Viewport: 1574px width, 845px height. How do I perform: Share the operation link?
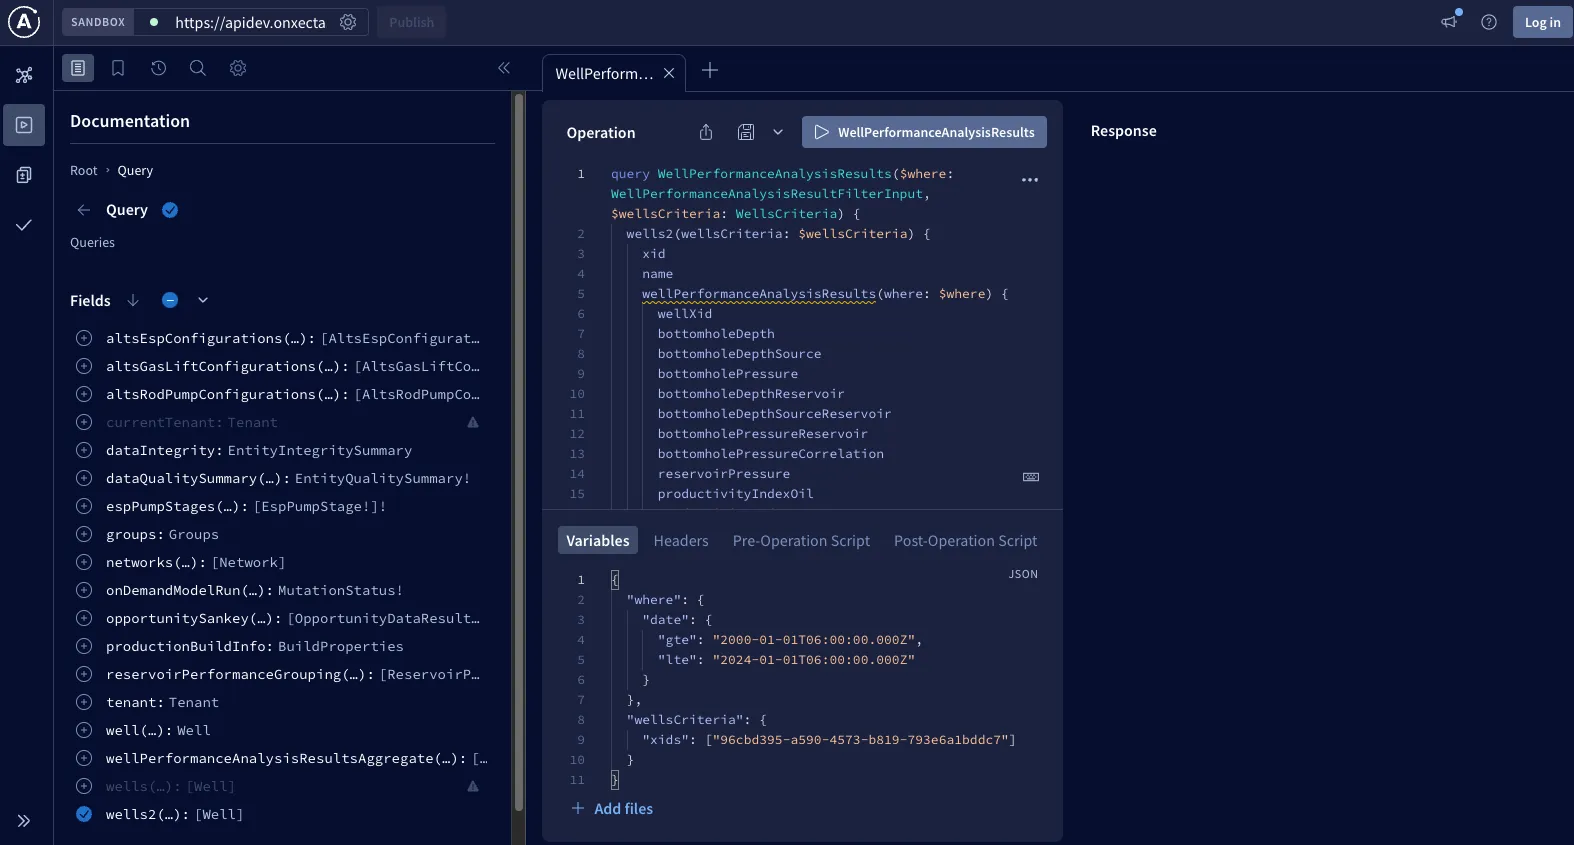click(x=706, y=132)
